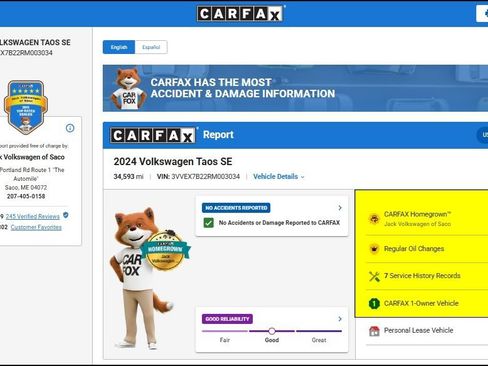Select the English language tab

click(119, 47)
